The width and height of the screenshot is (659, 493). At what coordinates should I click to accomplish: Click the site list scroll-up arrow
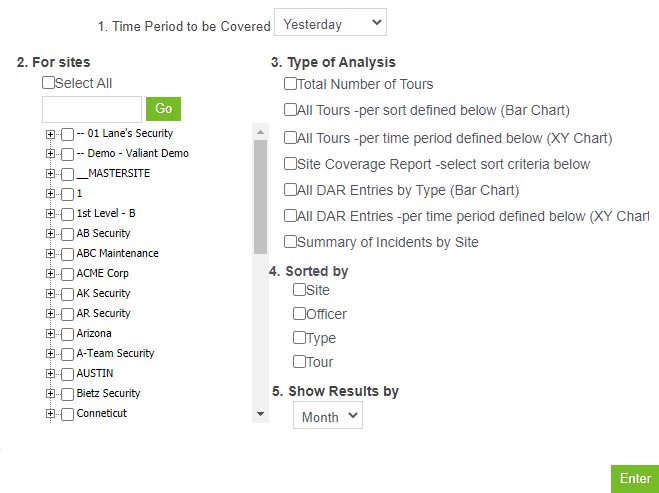(260, 132)
